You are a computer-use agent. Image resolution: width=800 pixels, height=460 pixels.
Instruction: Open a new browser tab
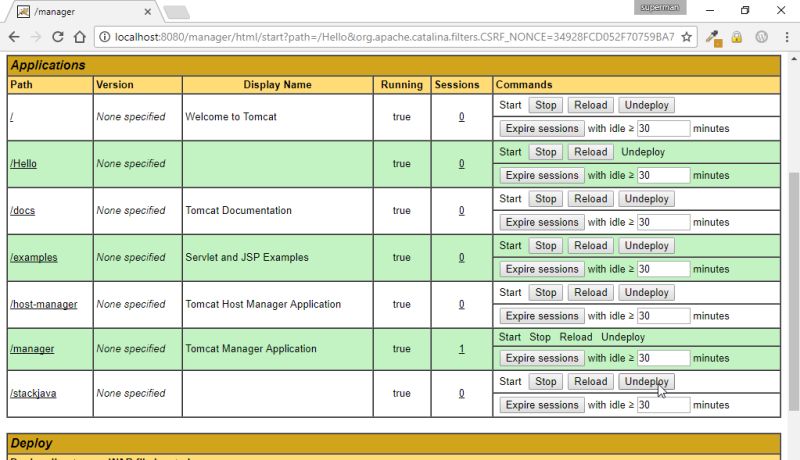pyautogui.click(x=177, y=12)
